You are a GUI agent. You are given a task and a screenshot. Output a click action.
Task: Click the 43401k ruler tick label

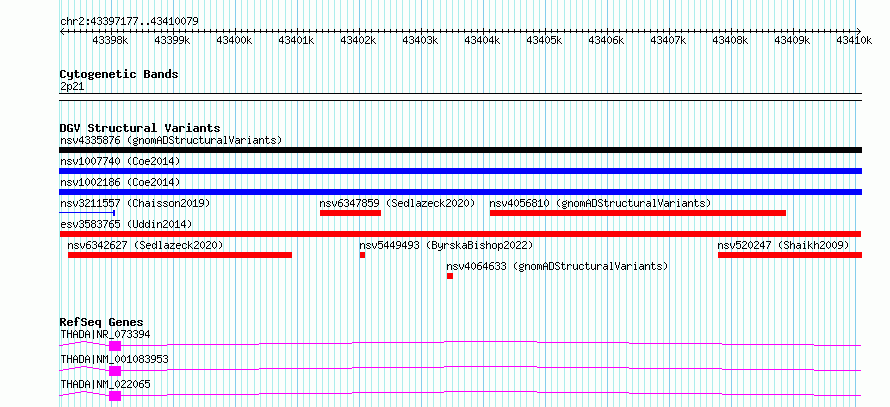pyautogui.click(x=297, y=40)
